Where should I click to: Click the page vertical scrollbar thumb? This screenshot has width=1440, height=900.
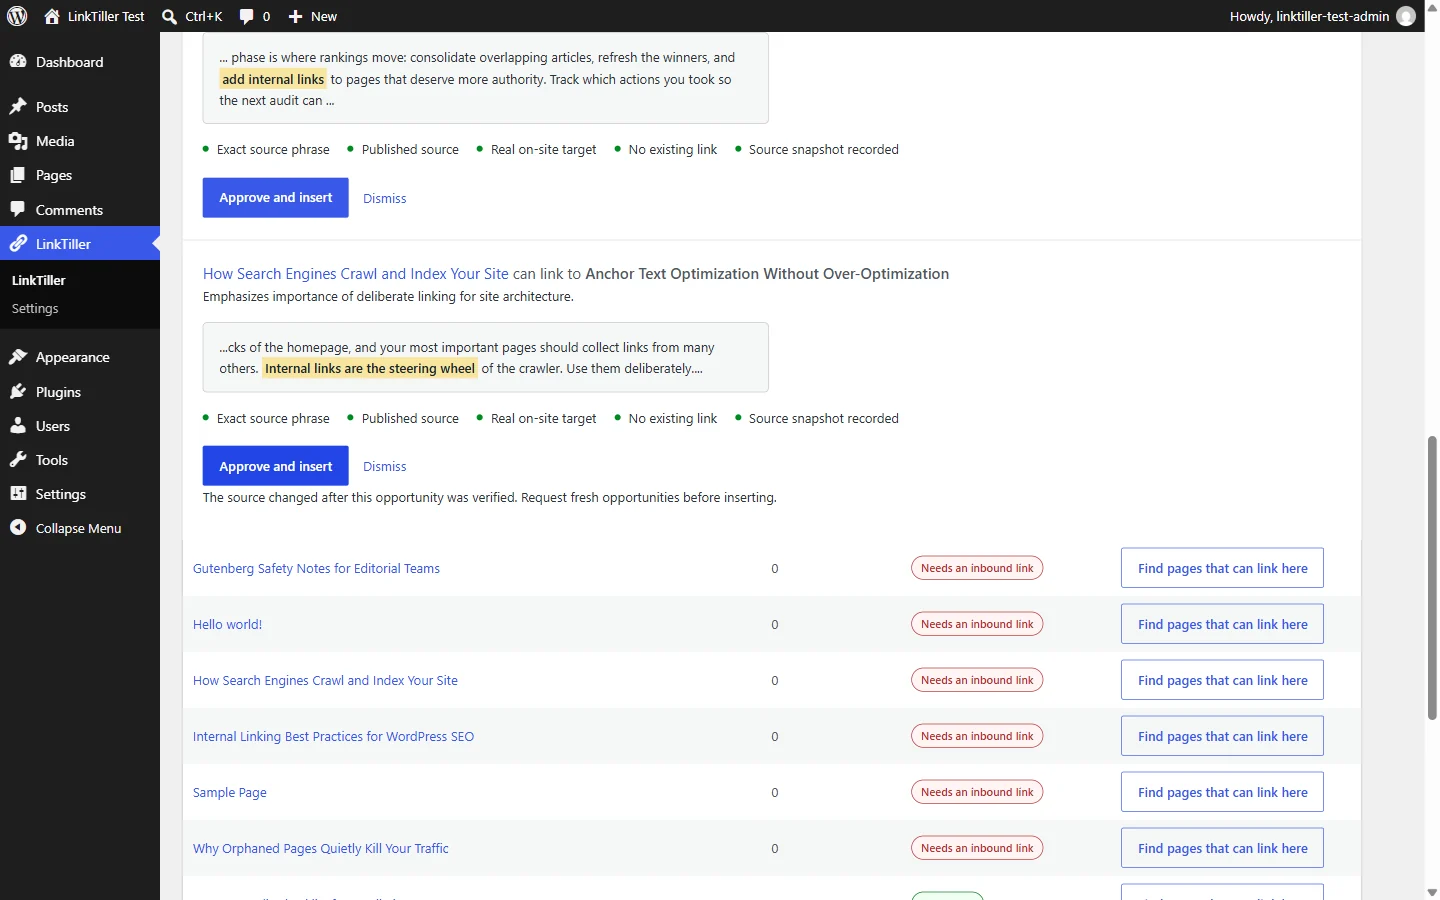1432,578
